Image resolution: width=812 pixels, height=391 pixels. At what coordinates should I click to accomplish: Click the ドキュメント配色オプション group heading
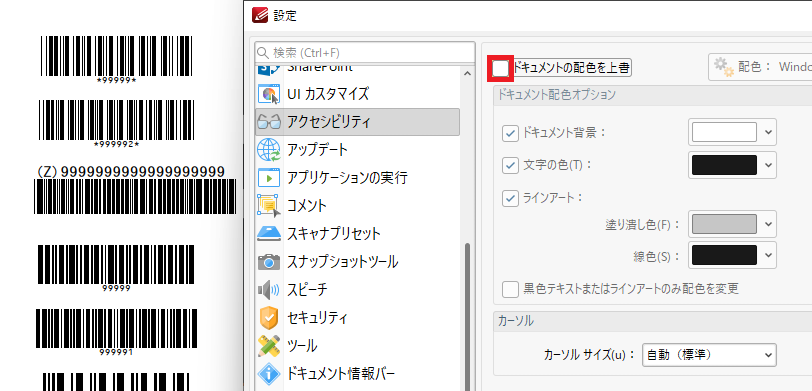[557, 95]
